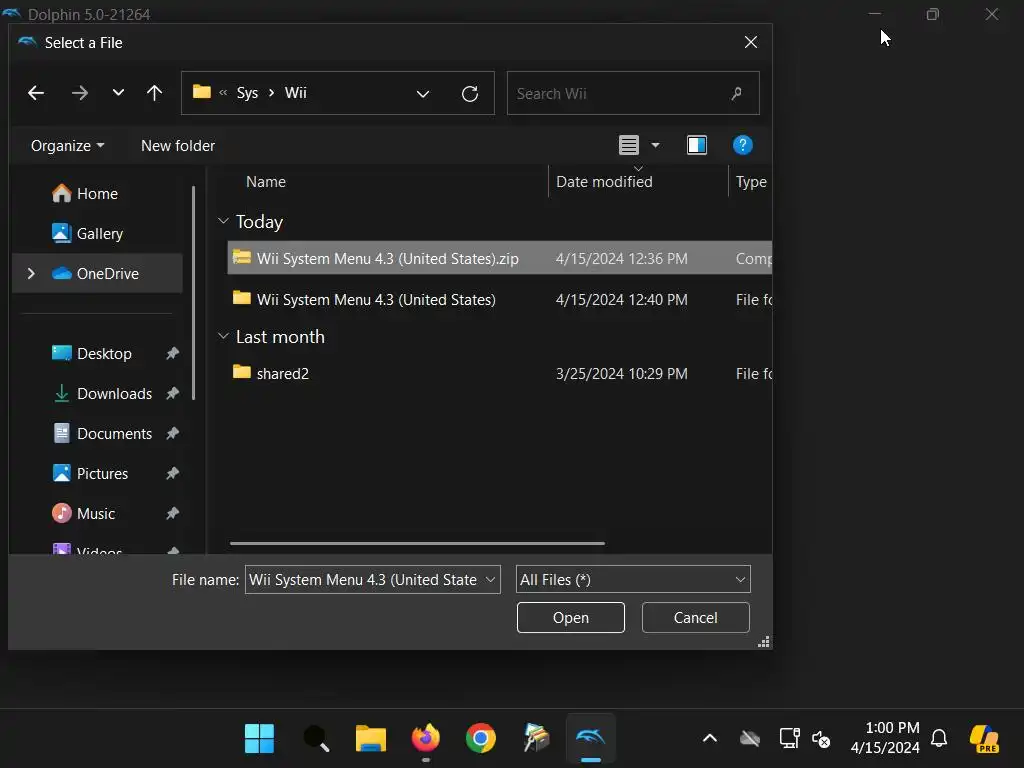The image size is (1024, 768).
Task: Toggle the preview pane
Action: coord(697,145)
